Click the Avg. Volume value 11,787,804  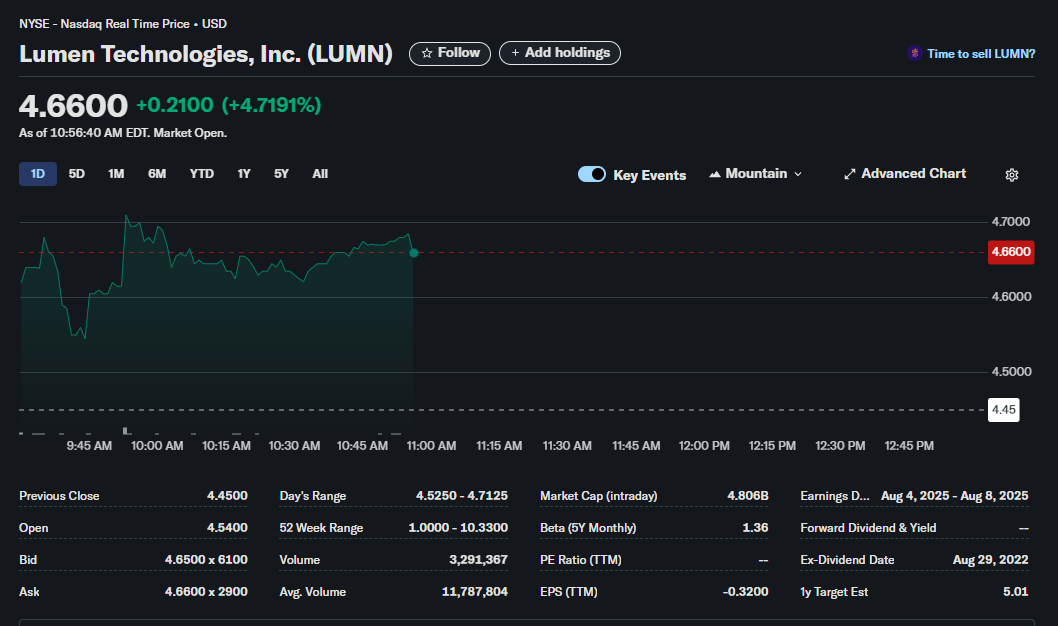474,592
